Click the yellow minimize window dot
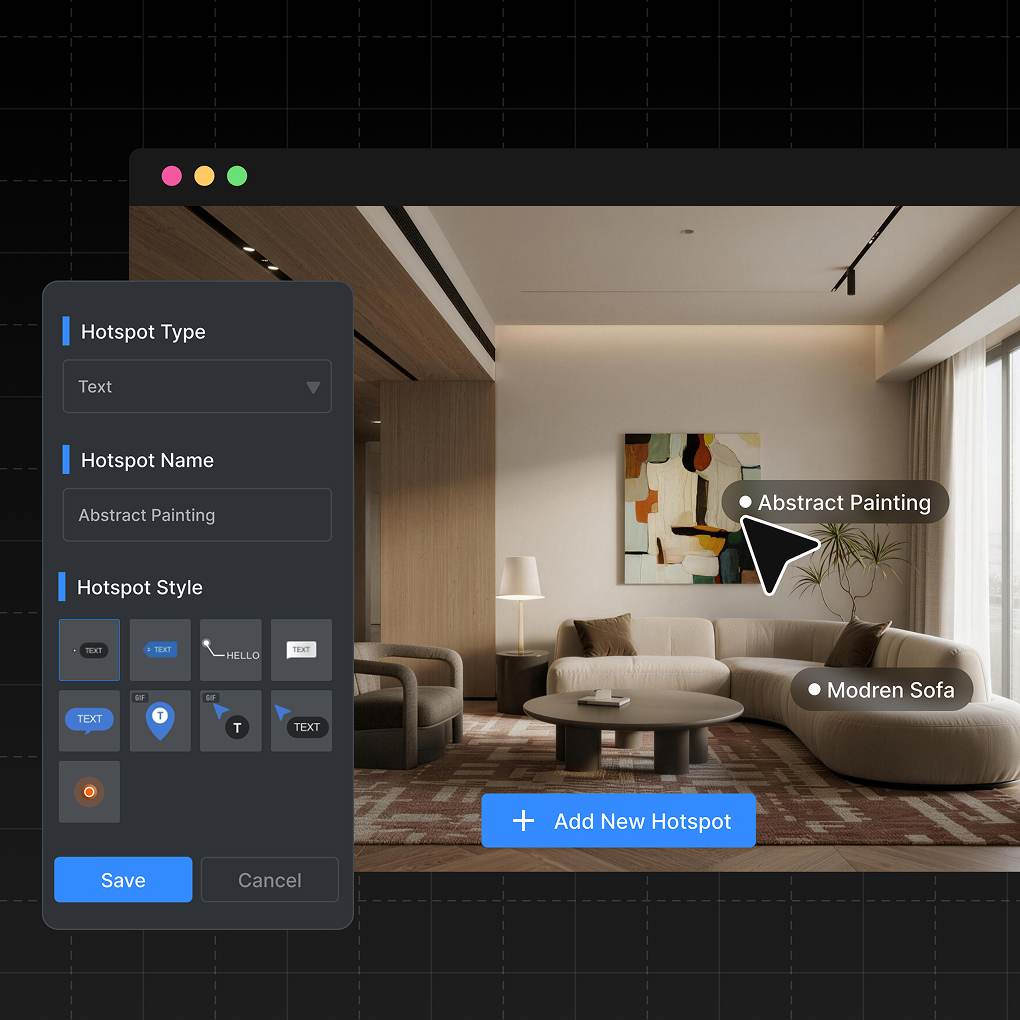Screen dimensions: 1020x1020 click(204, 176)
